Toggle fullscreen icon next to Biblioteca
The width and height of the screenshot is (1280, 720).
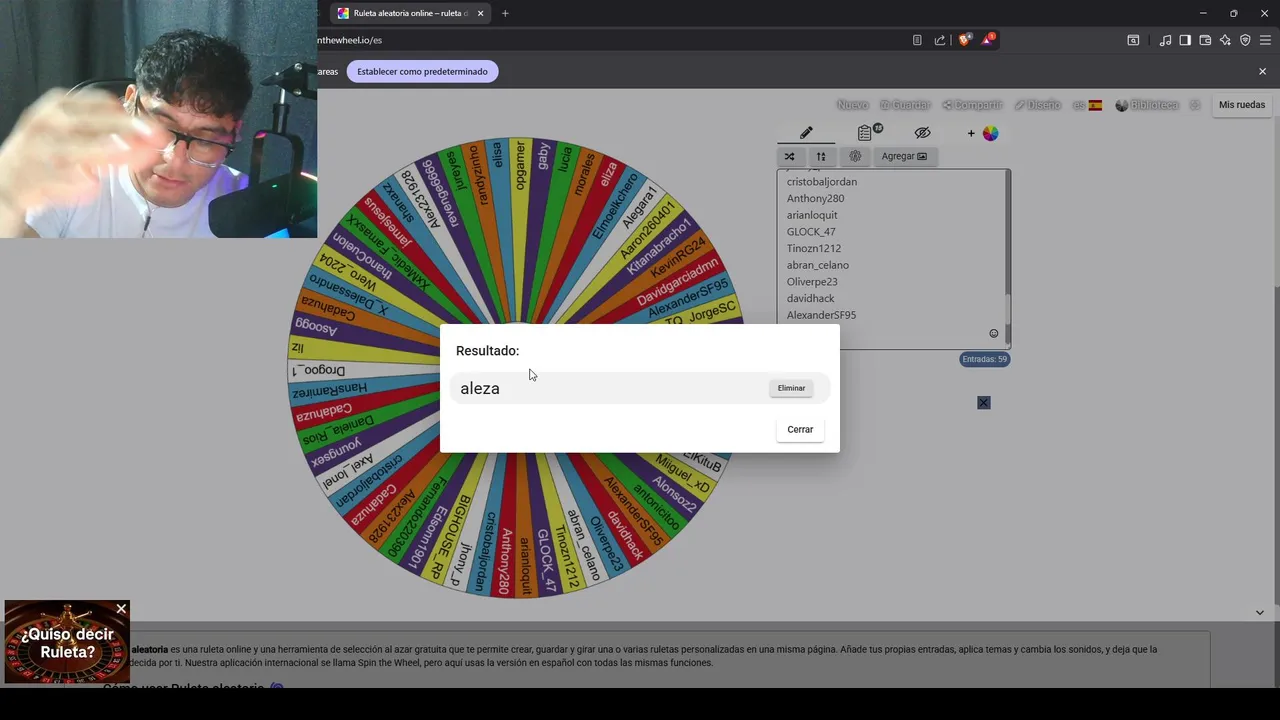[x=1194, y=105]
